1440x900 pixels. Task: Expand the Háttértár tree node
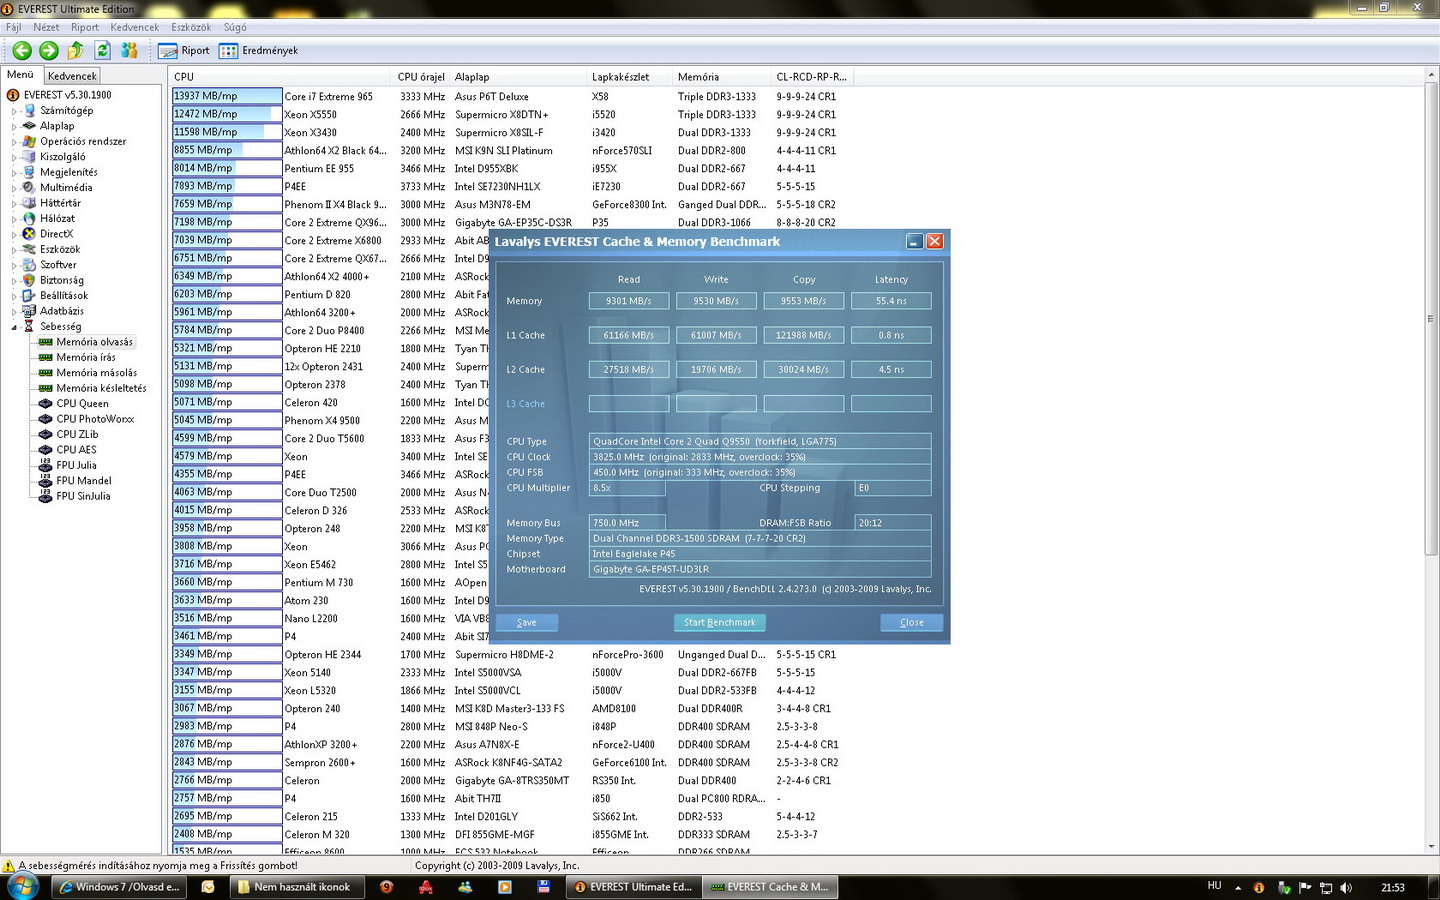coord(14,203)
